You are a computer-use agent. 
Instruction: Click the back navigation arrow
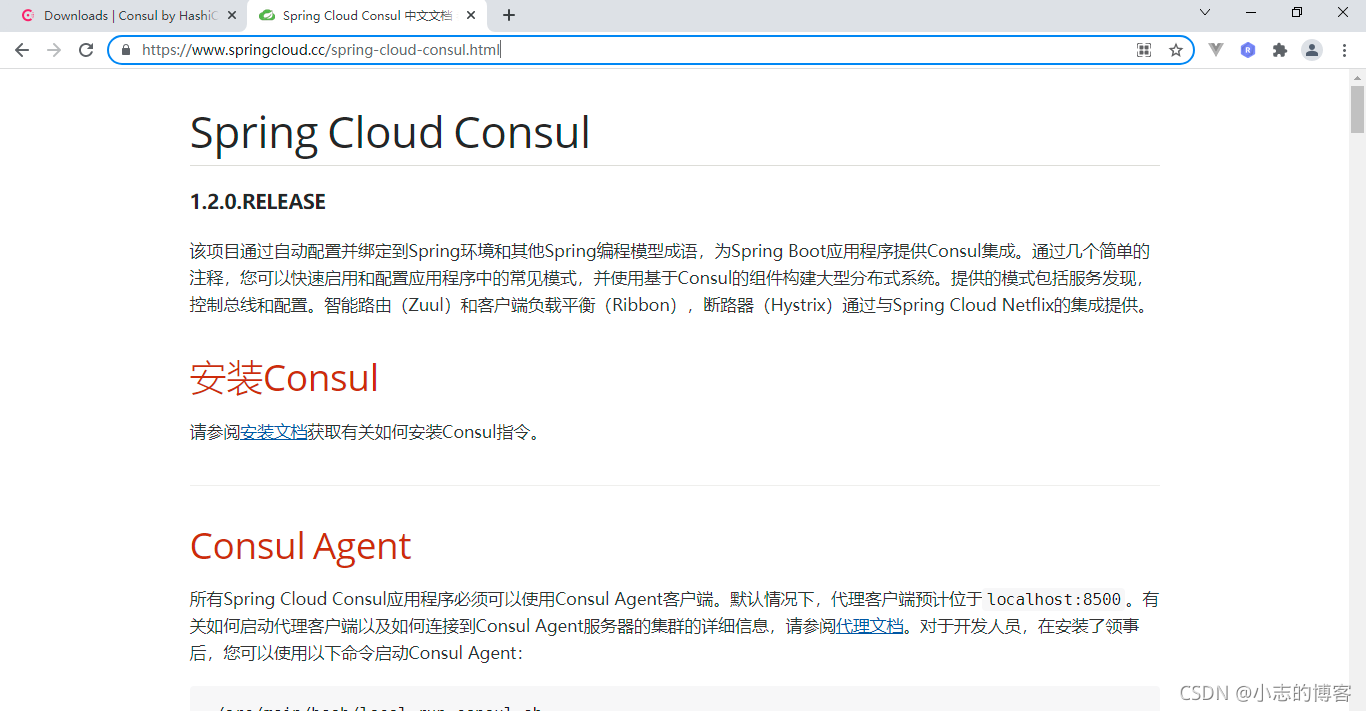coord(22,49)
